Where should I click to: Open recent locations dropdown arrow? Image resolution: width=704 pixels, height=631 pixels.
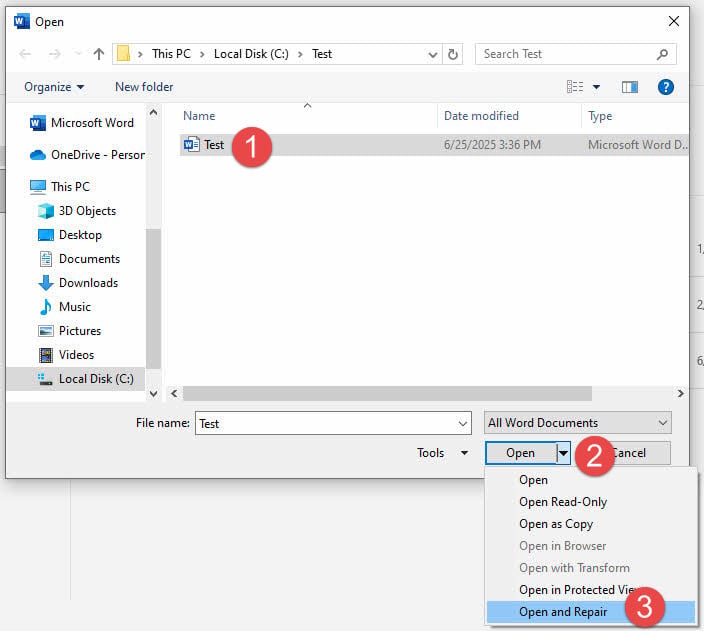78,54
